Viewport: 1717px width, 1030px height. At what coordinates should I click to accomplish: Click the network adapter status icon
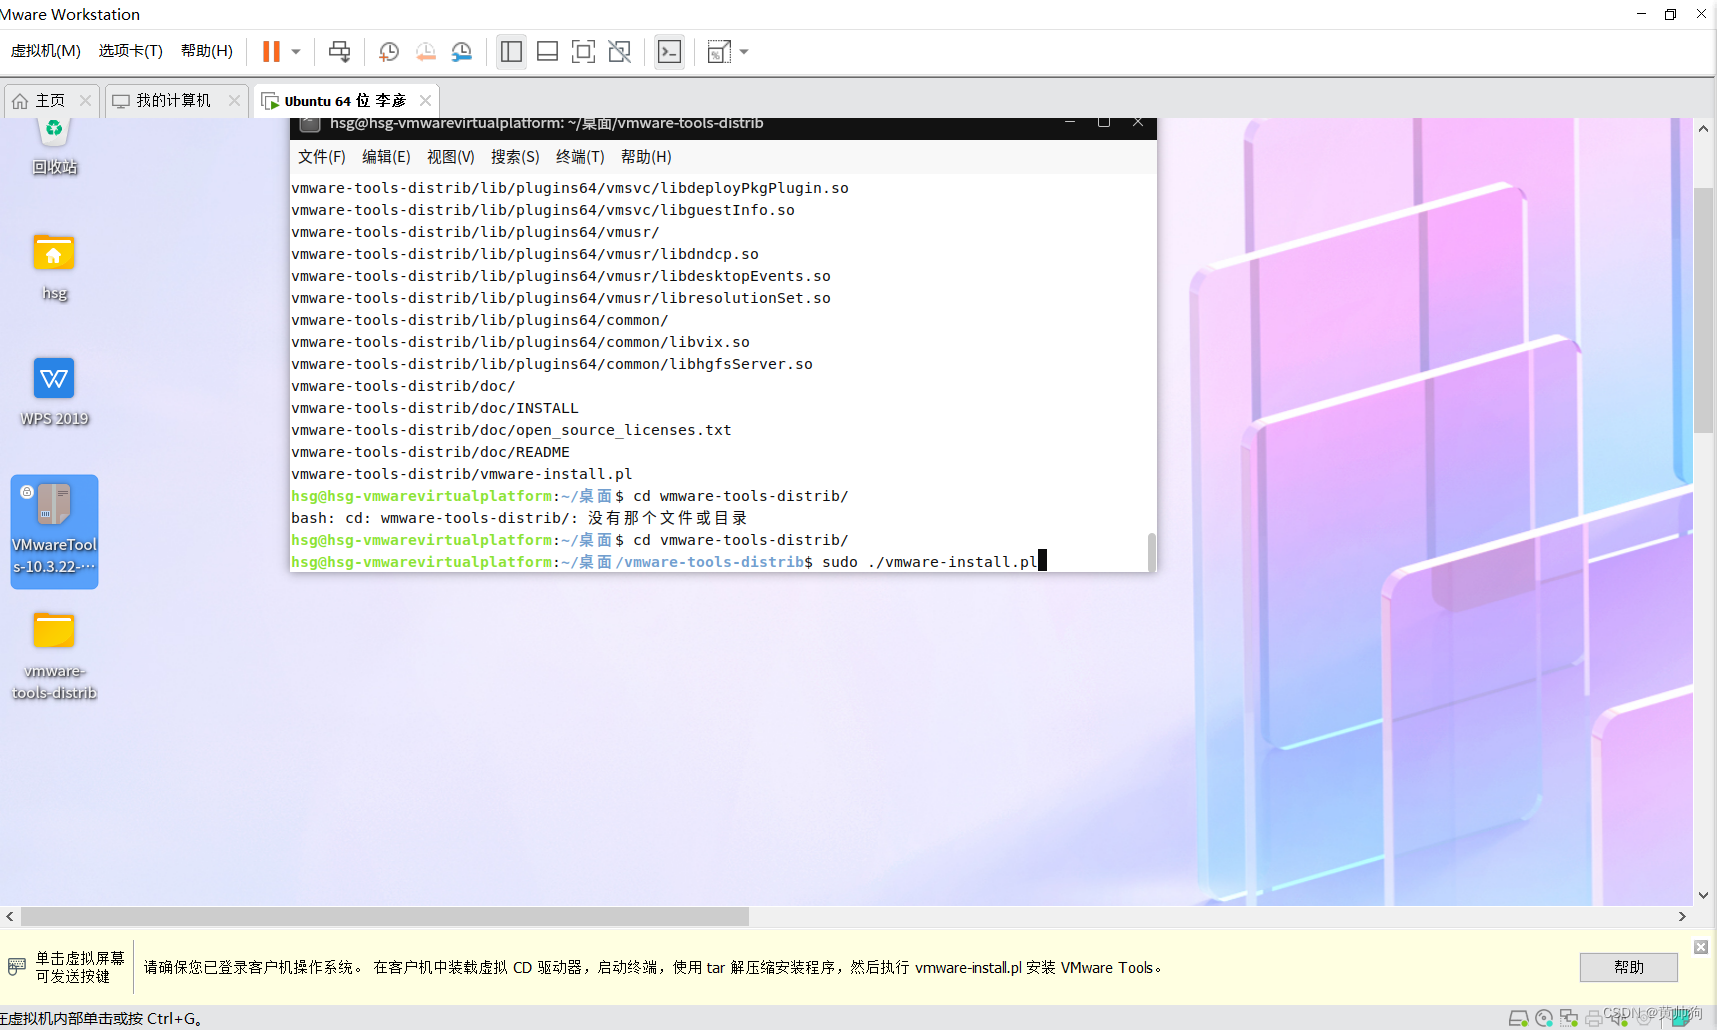pyautogui.click(x=1569, y=1018)
